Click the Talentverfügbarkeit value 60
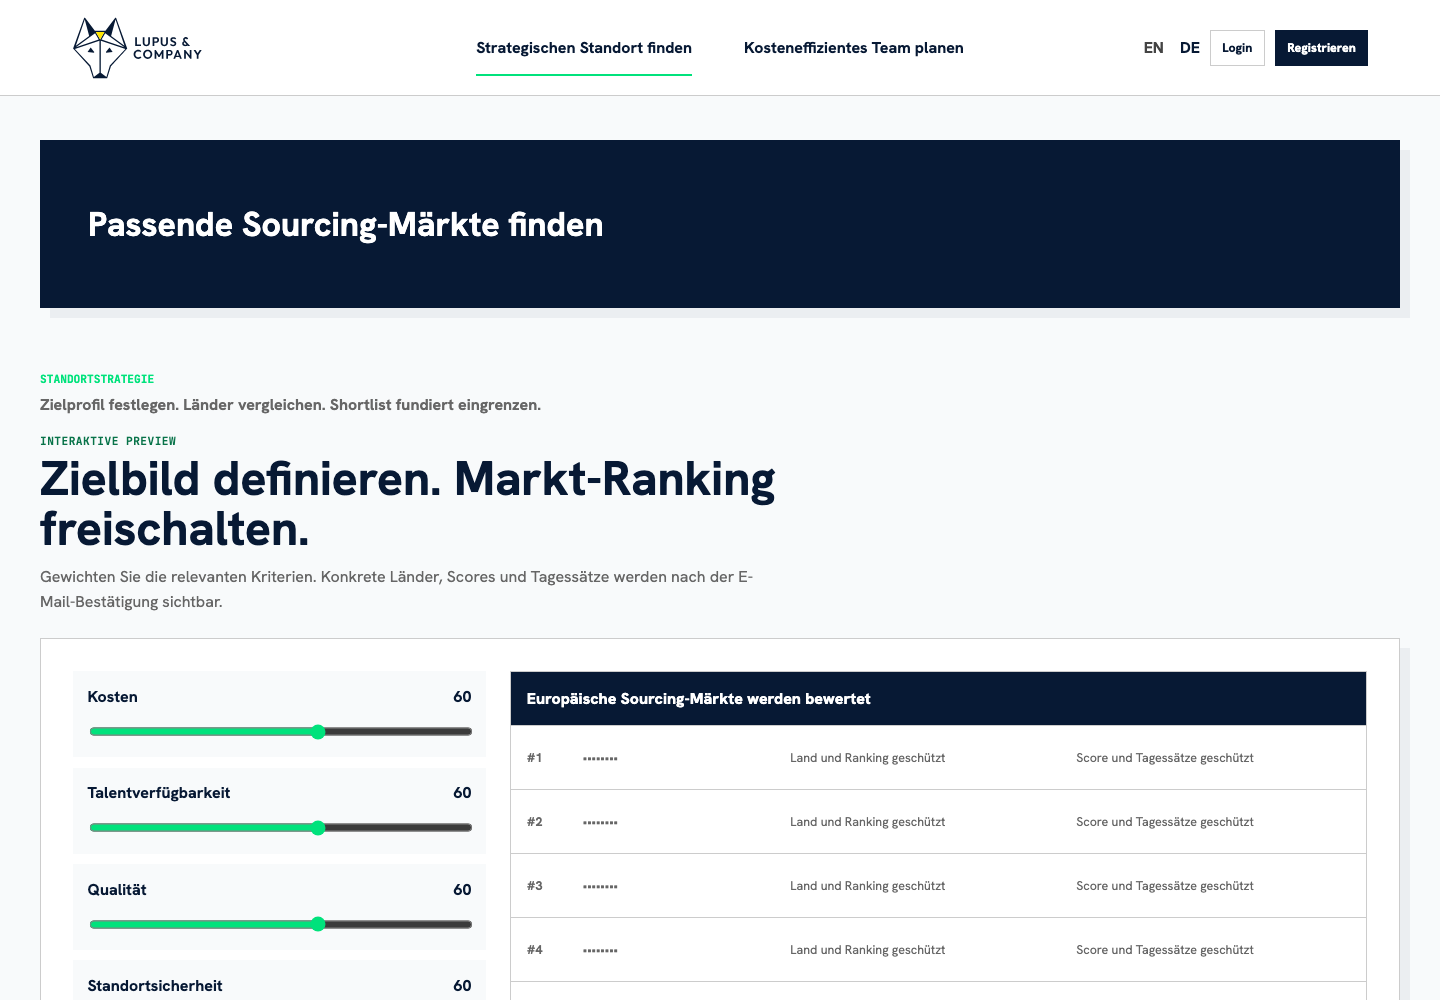The image size is (1440, 1000). pyautogui.click(x=462, y=793)
